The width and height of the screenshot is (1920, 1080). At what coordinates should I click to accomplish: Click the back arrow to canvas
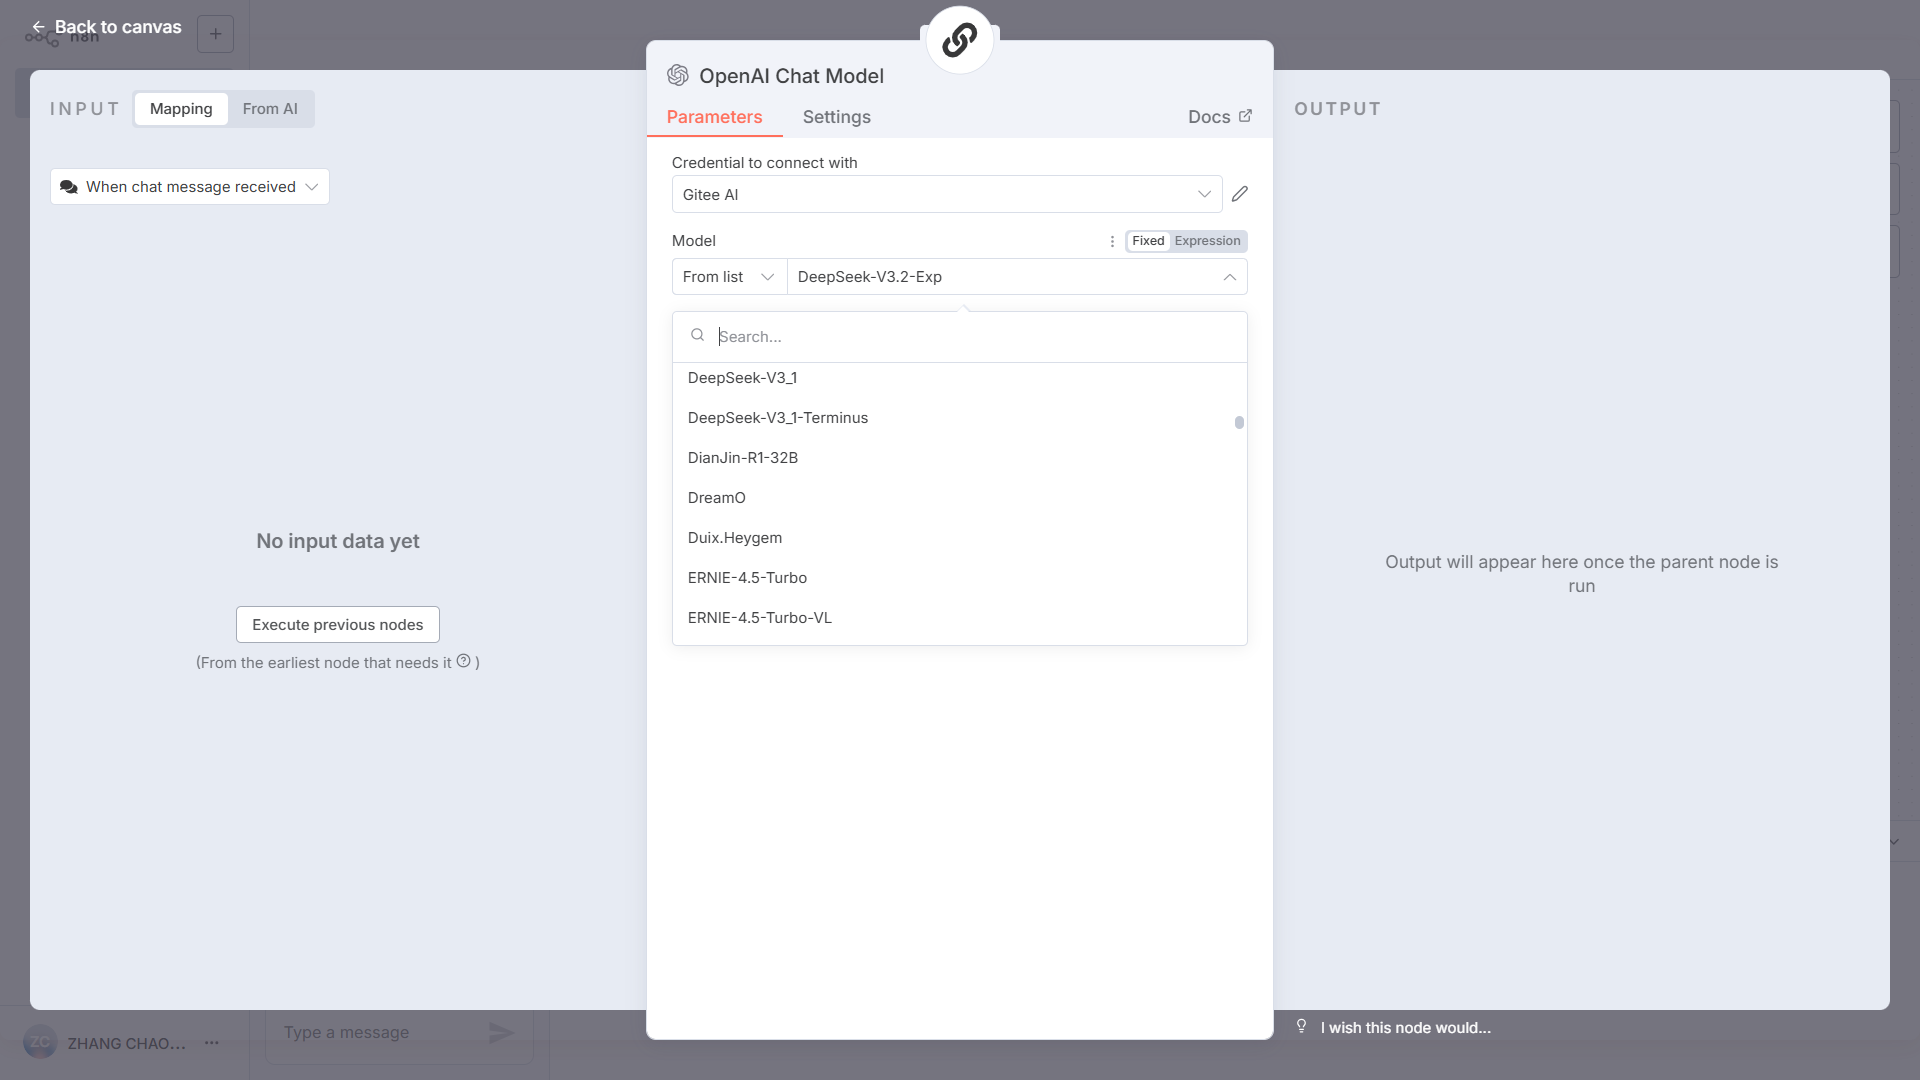38,27
